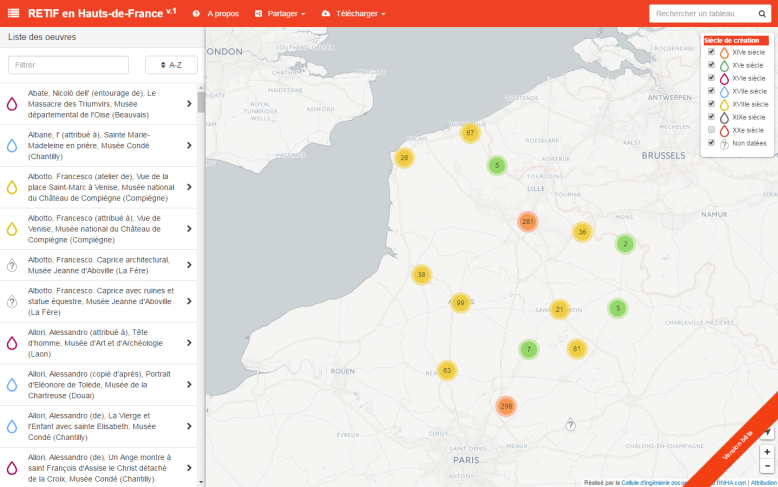Click the orange 281 cluster near Lille

[528, 221]
